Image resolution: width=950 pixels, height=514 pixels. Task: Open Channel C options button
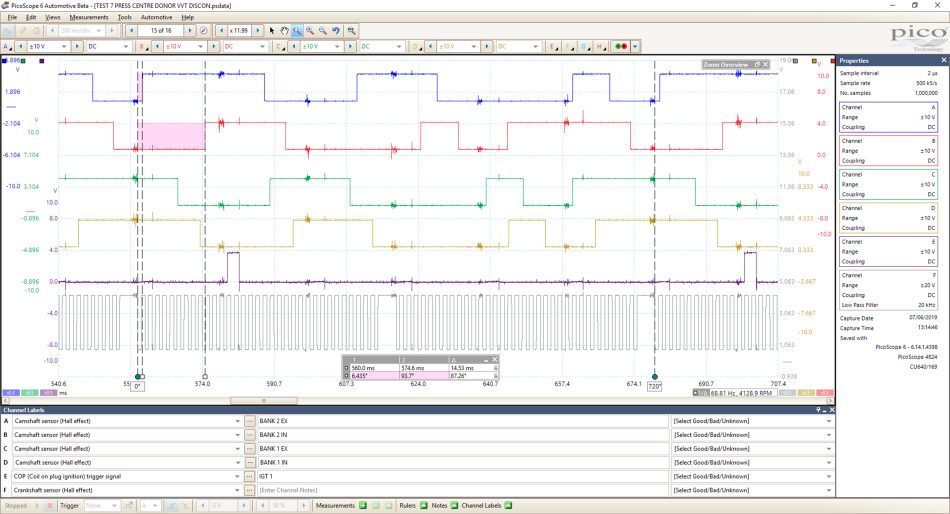coord(279,46)
